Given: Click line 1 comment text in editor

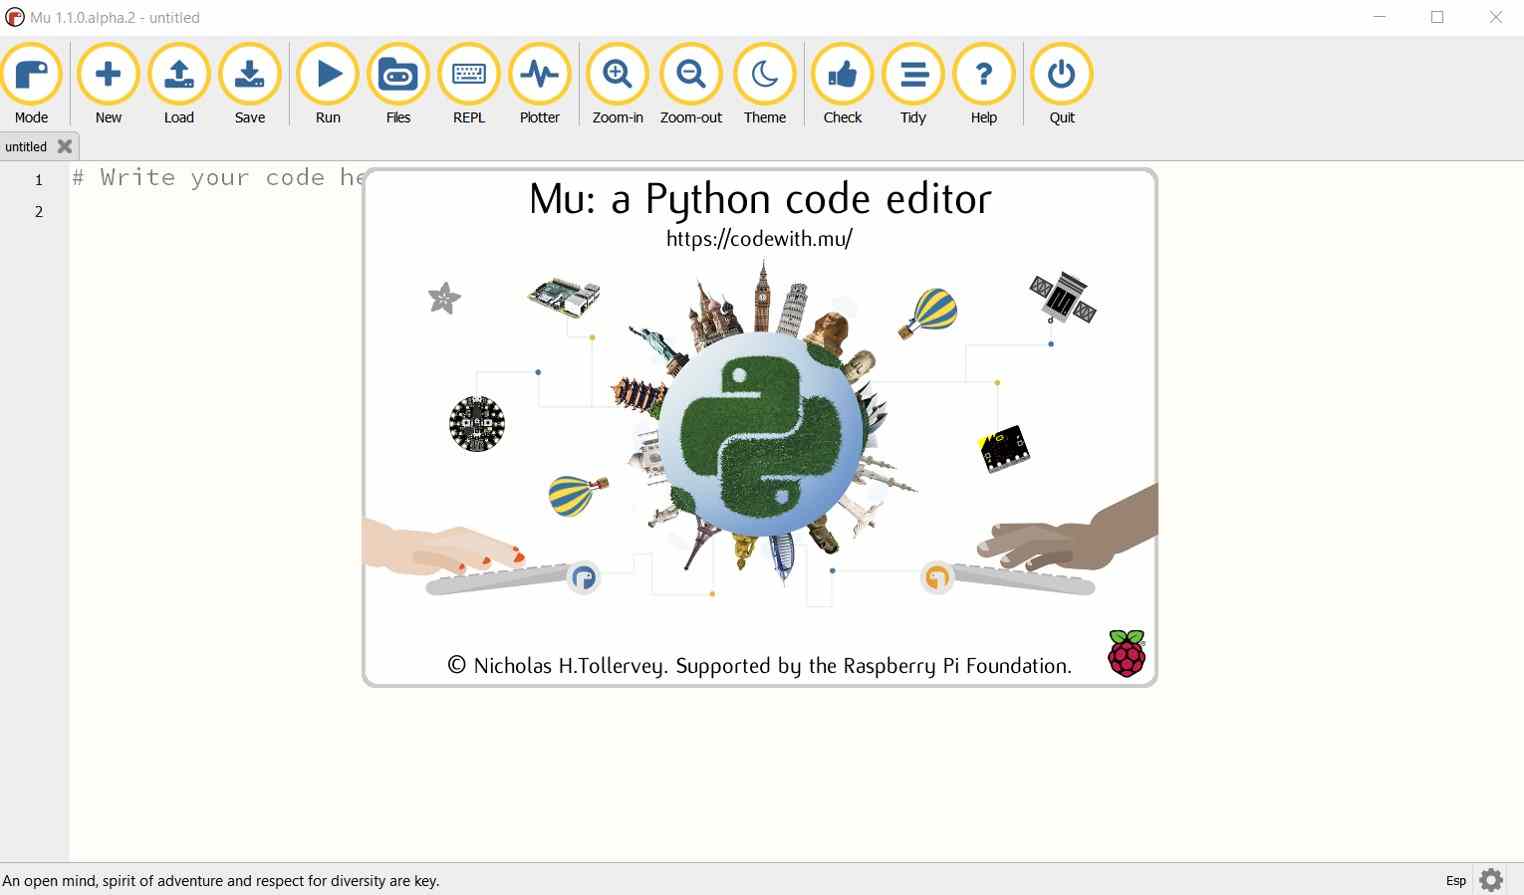Looking at the screenshot, I should (217, 178).
